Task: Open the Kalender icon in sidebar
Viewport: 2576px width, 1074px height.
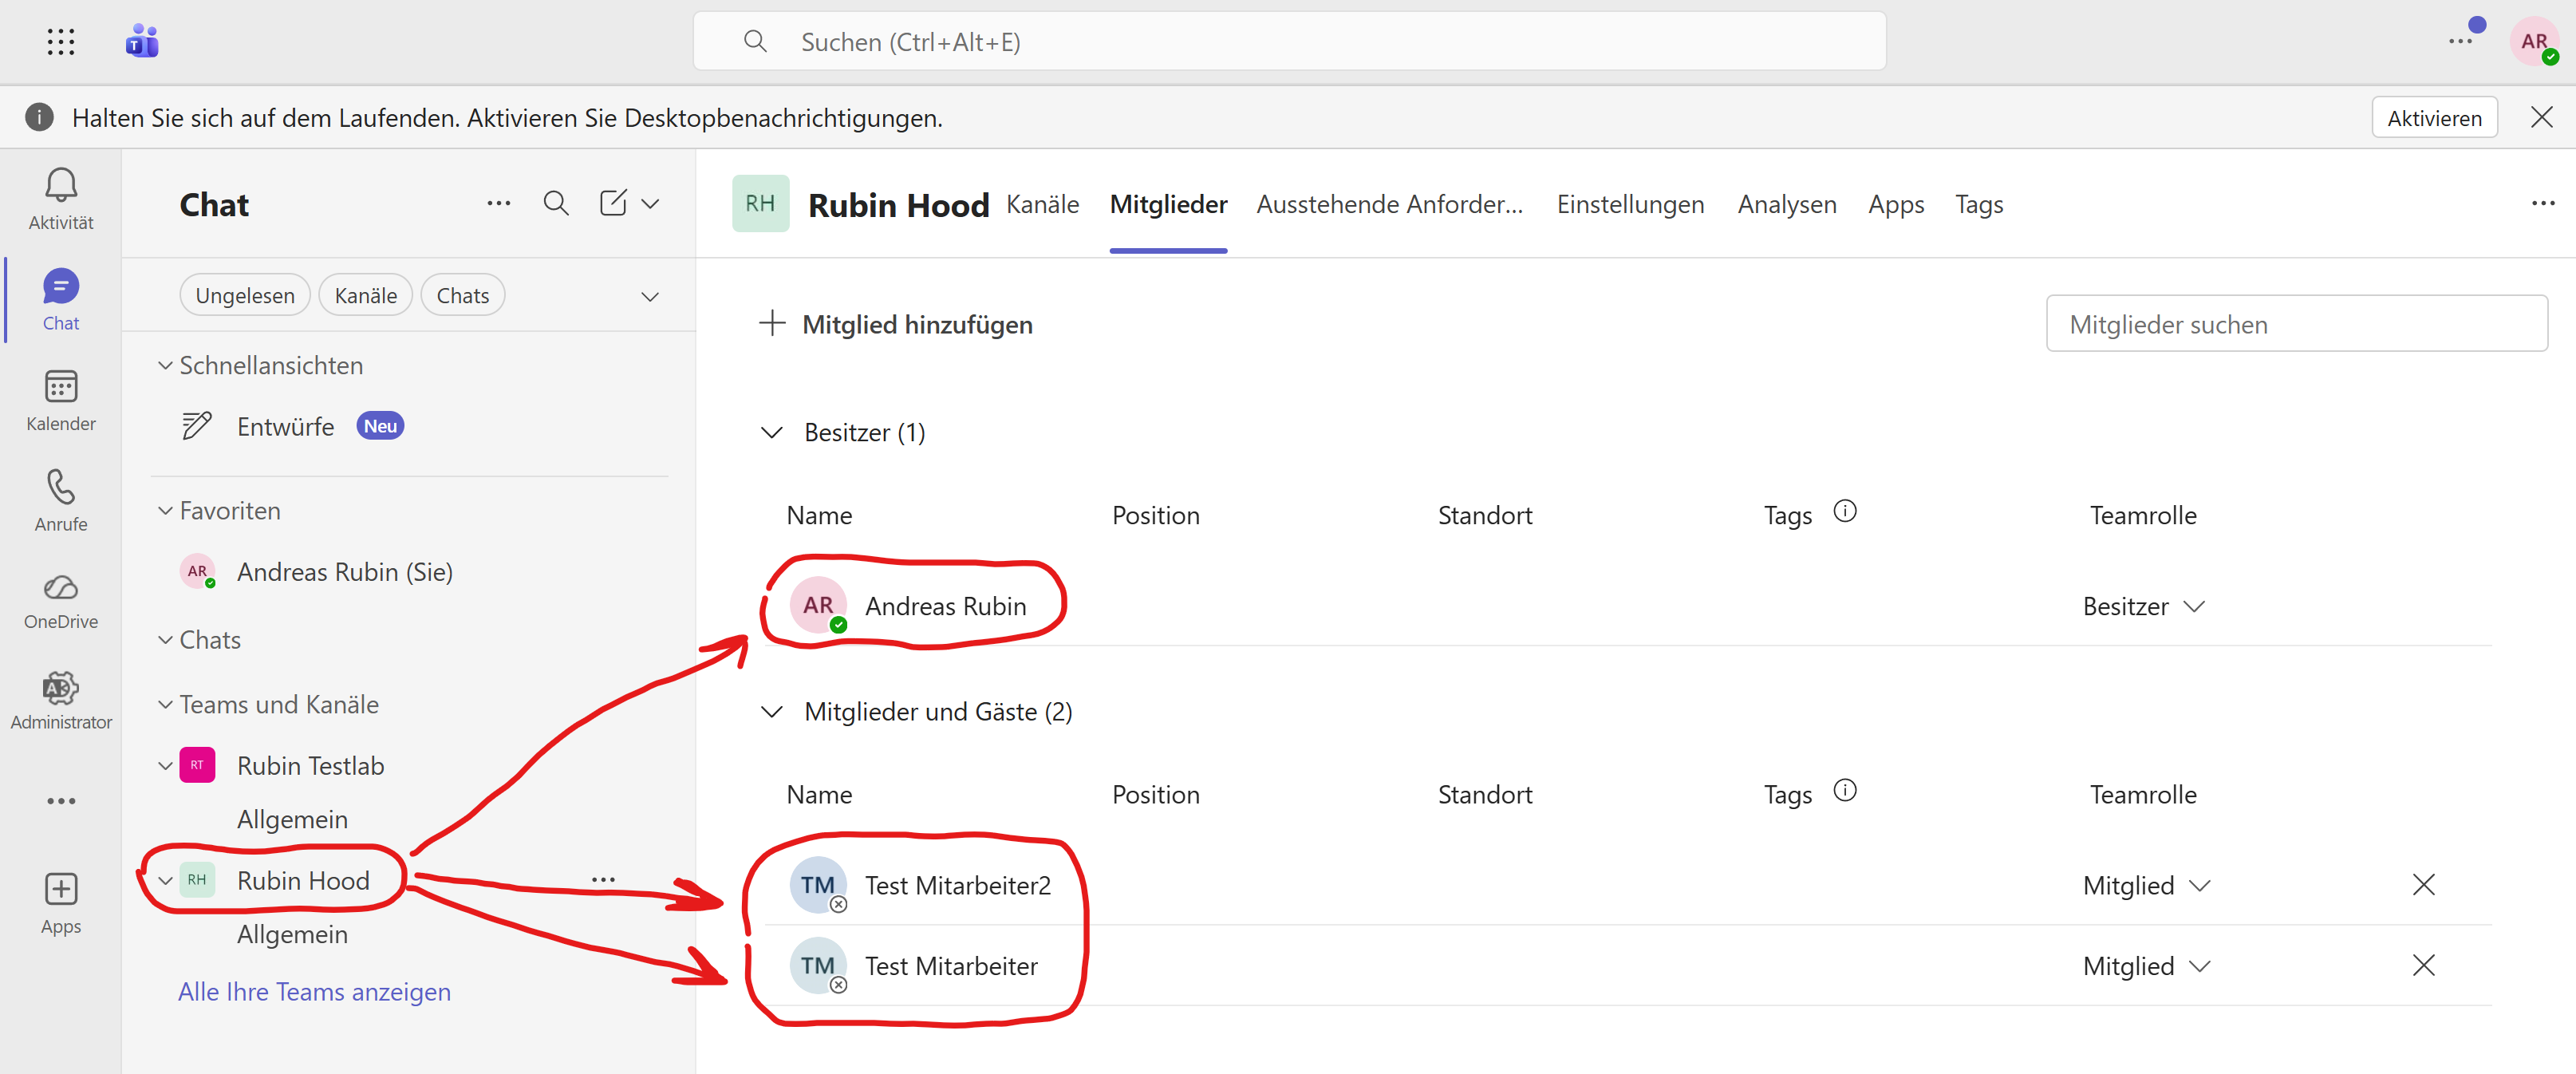Action: pos(60,388)
